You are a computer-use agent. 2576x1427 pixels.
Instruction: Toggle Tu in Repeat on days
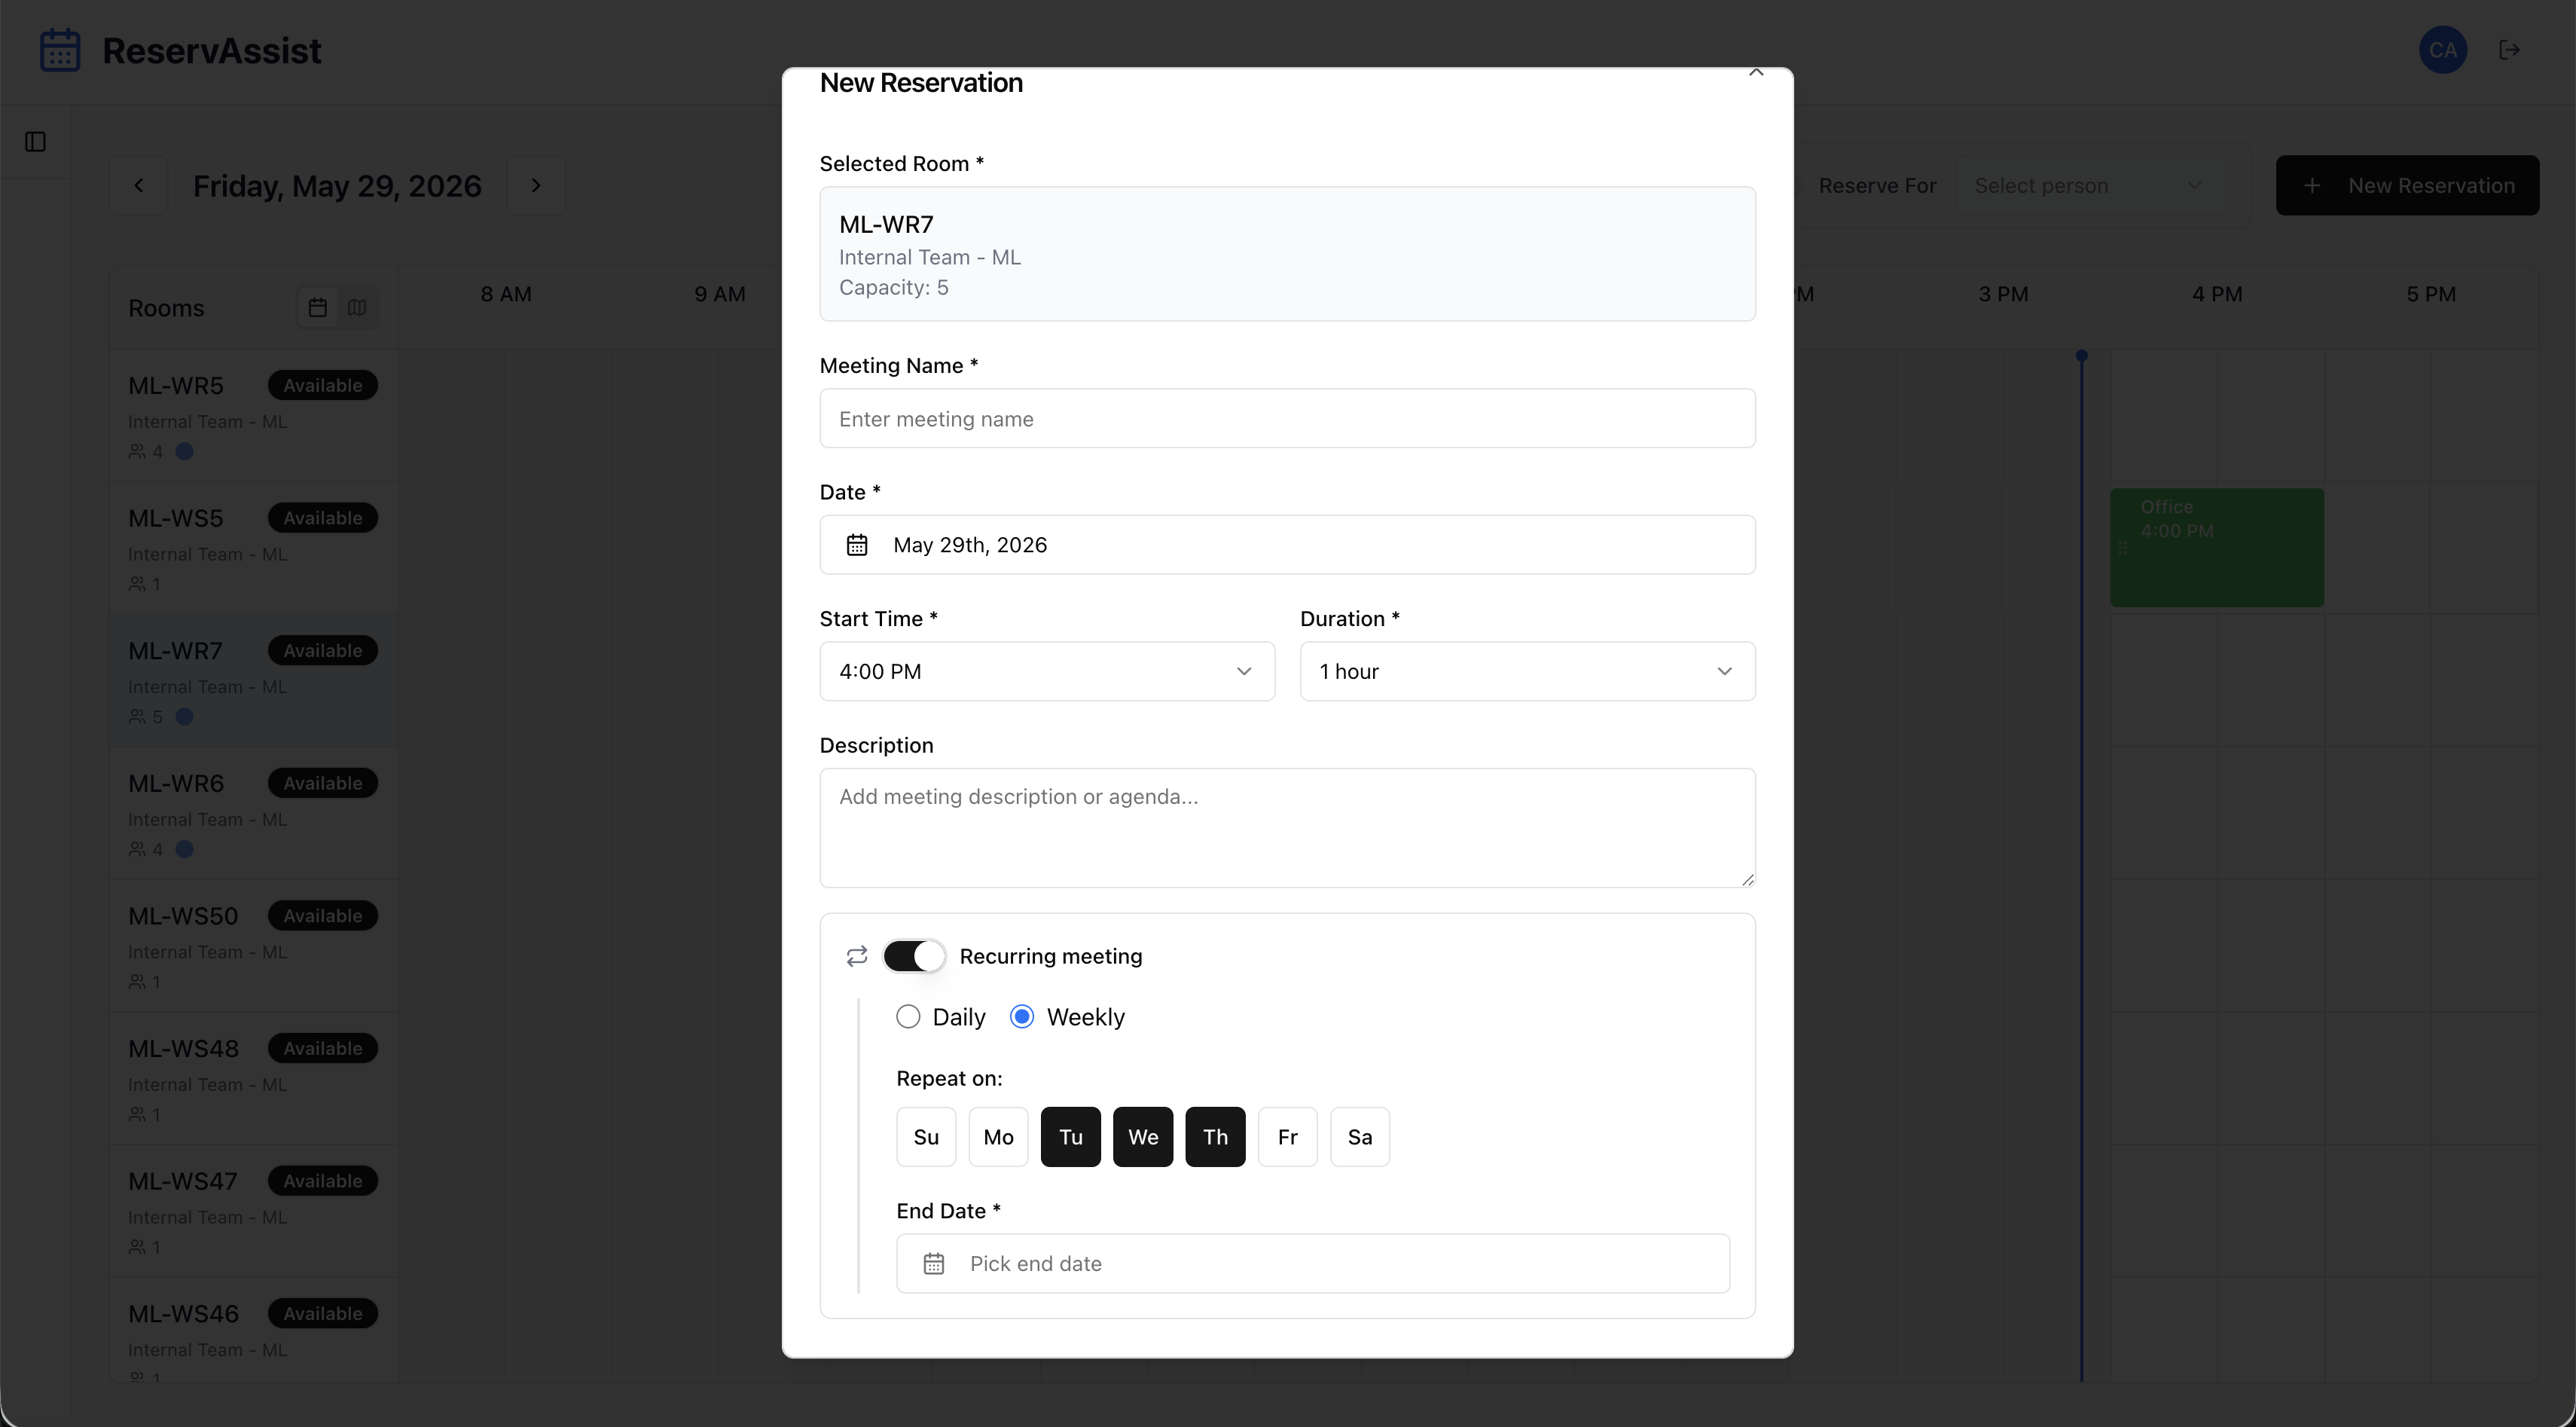pos(1071,1137)
